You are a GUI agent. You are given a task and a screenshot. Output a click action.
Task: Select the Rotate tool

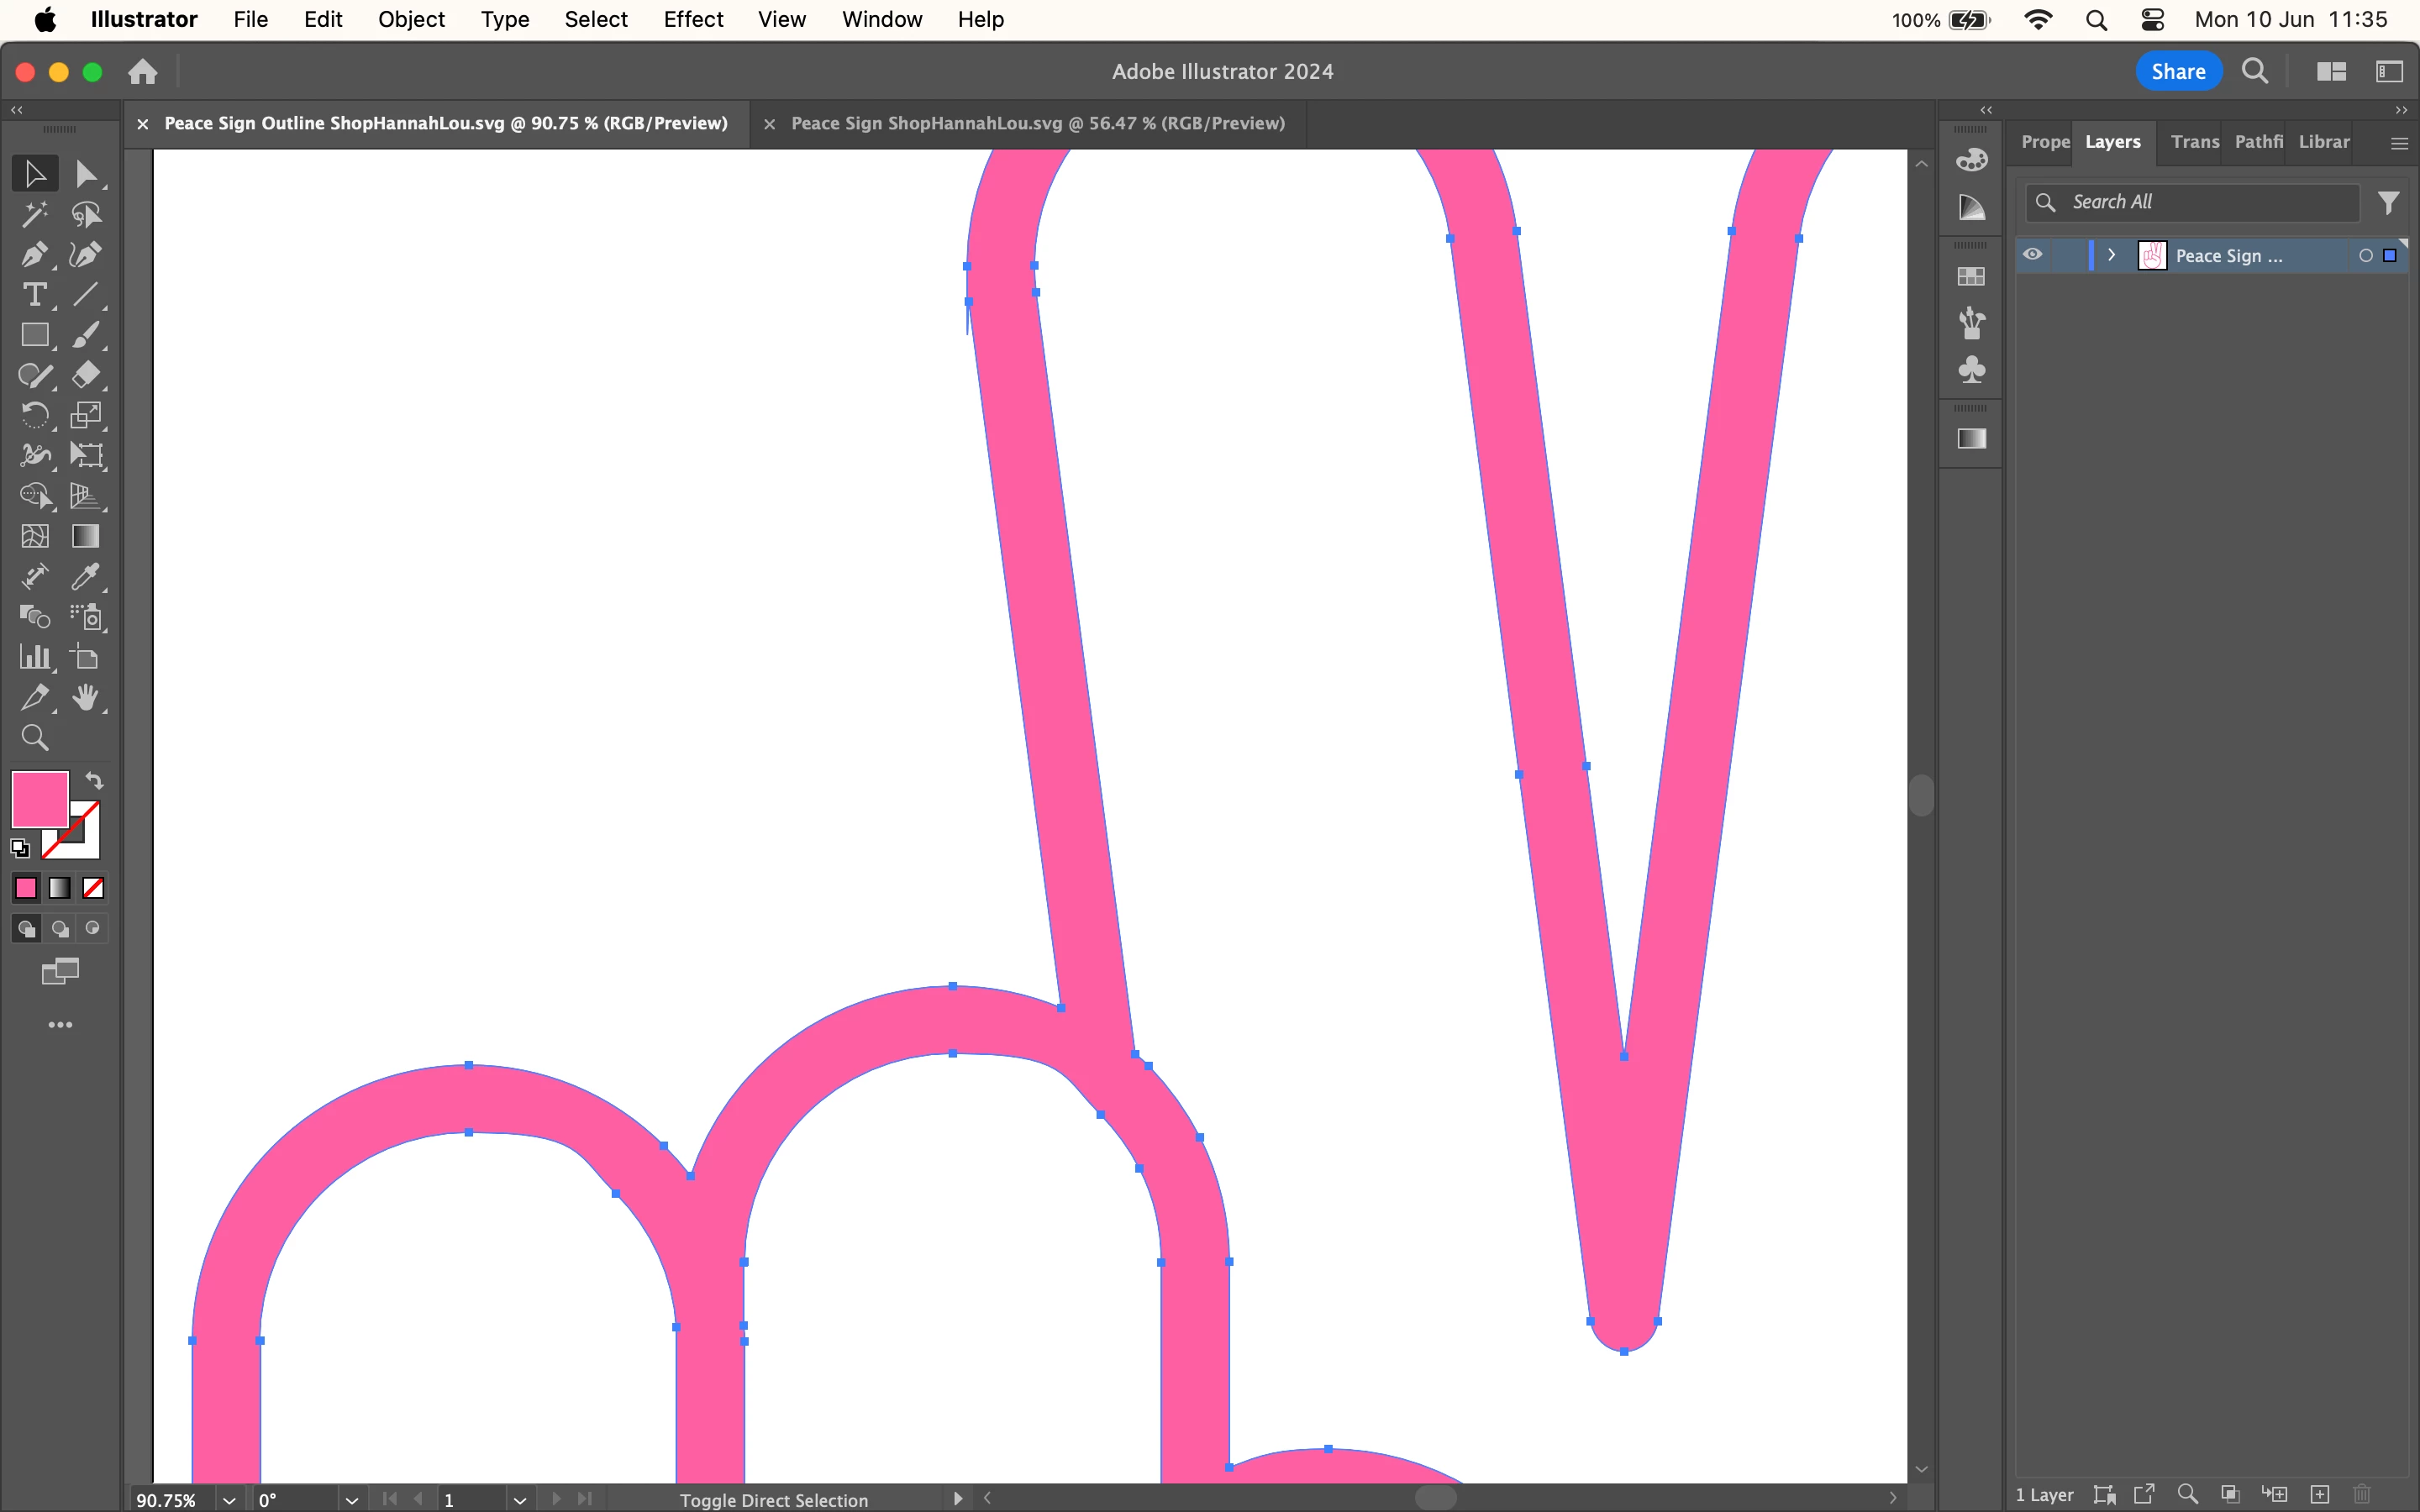[34, 416]
